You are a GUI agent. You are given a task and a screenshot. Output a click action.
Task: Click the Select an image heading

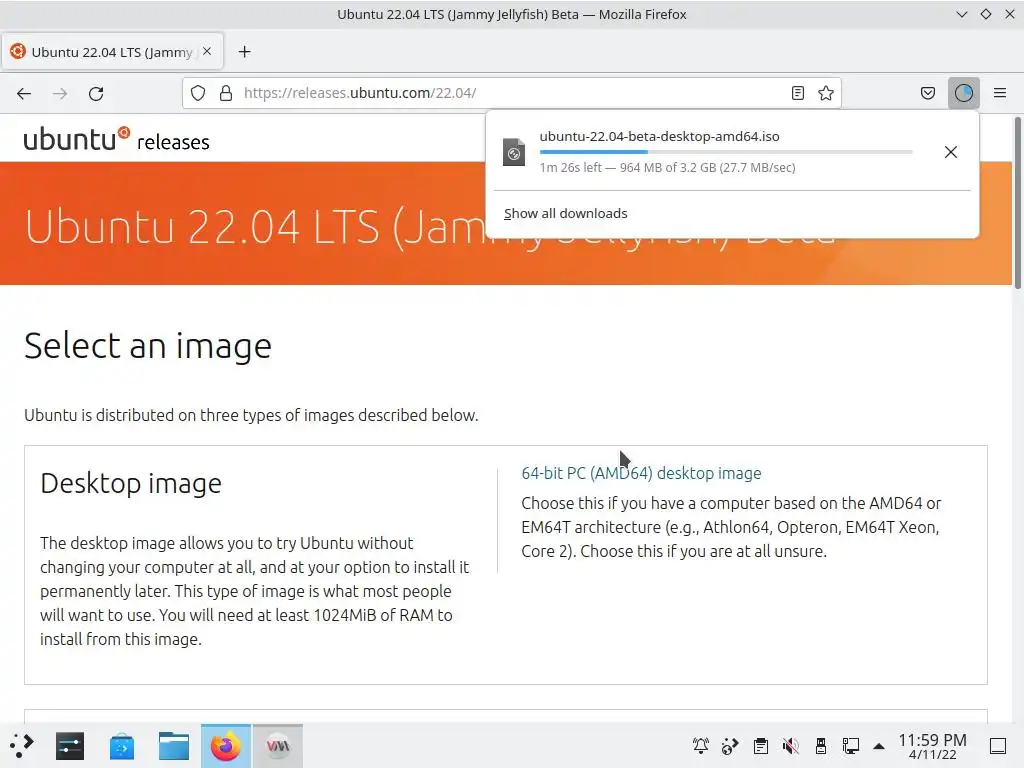pyautogui.click(x=148, y=345)
